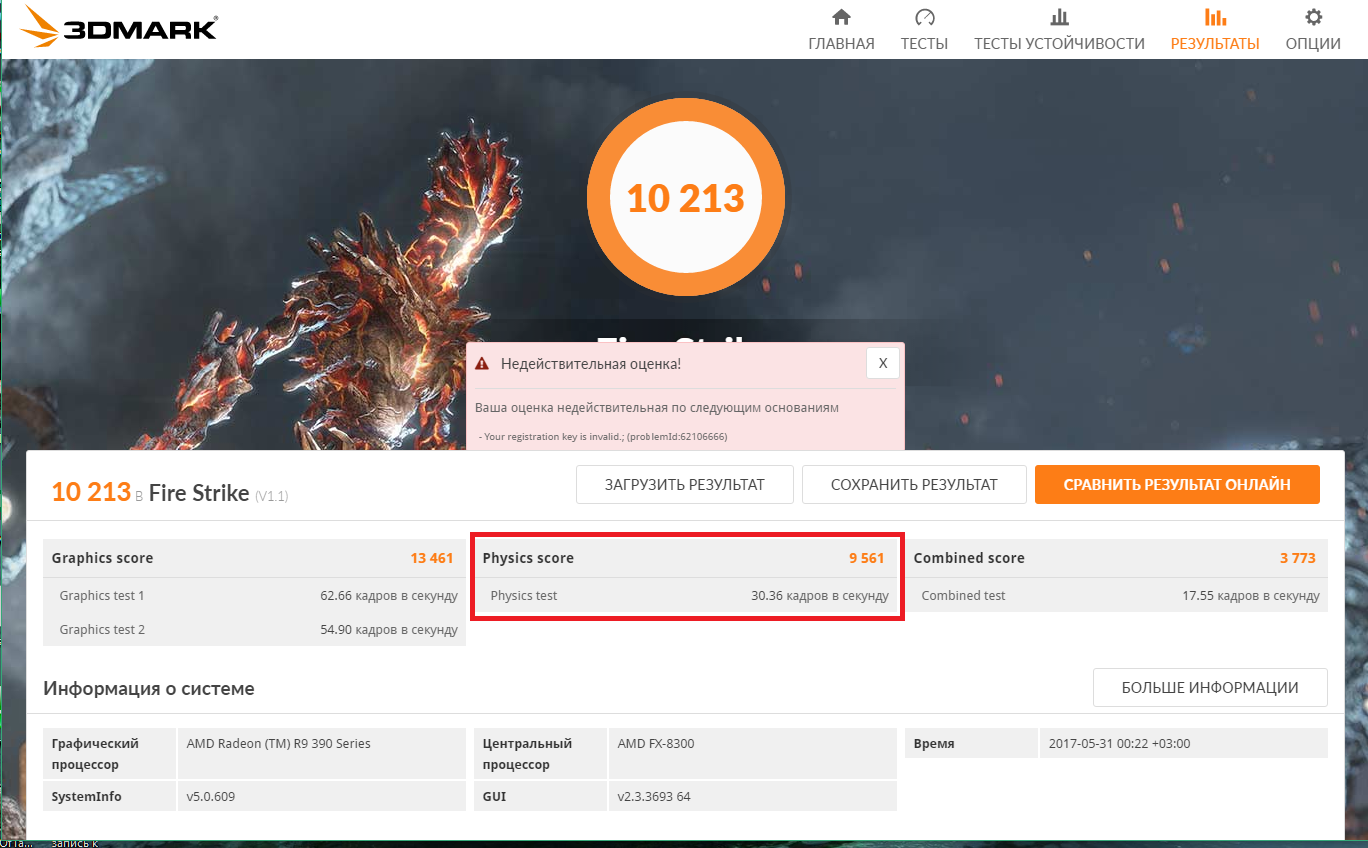The width and height of the screenshot is (1368, 848).
Task: Open the ГЛАВНАЯ home tab
Action: [x=841, y=30]
